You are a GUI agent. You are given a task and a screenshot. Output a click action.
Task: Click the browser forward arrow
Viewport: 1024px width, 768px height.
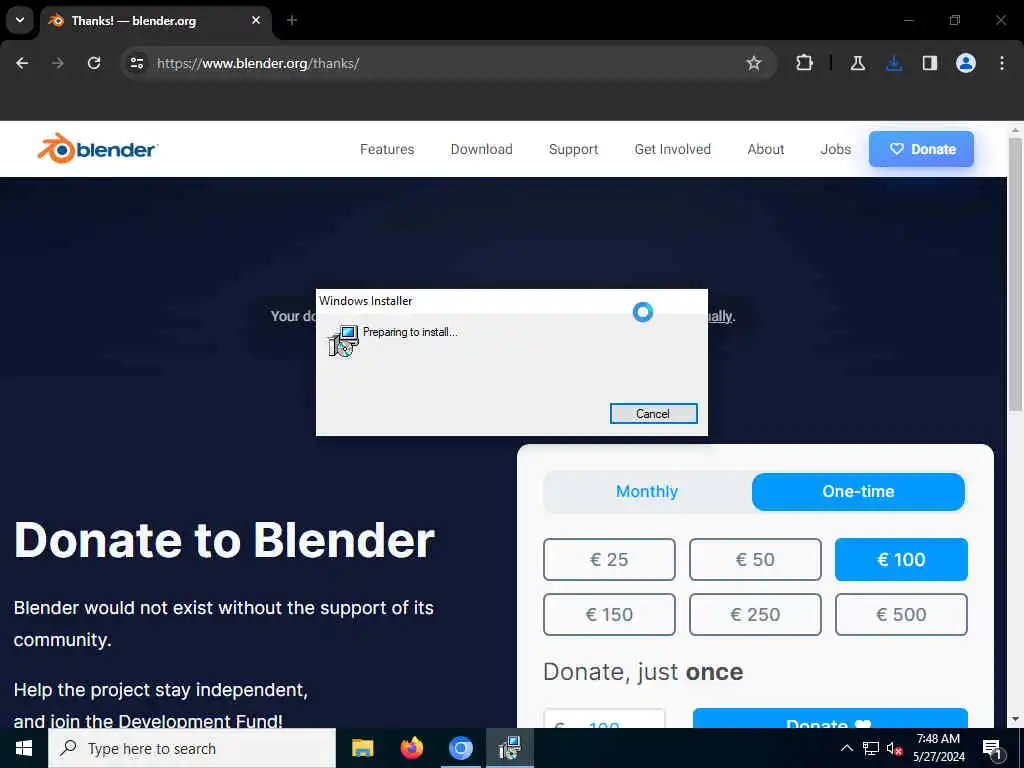(58, 63)
